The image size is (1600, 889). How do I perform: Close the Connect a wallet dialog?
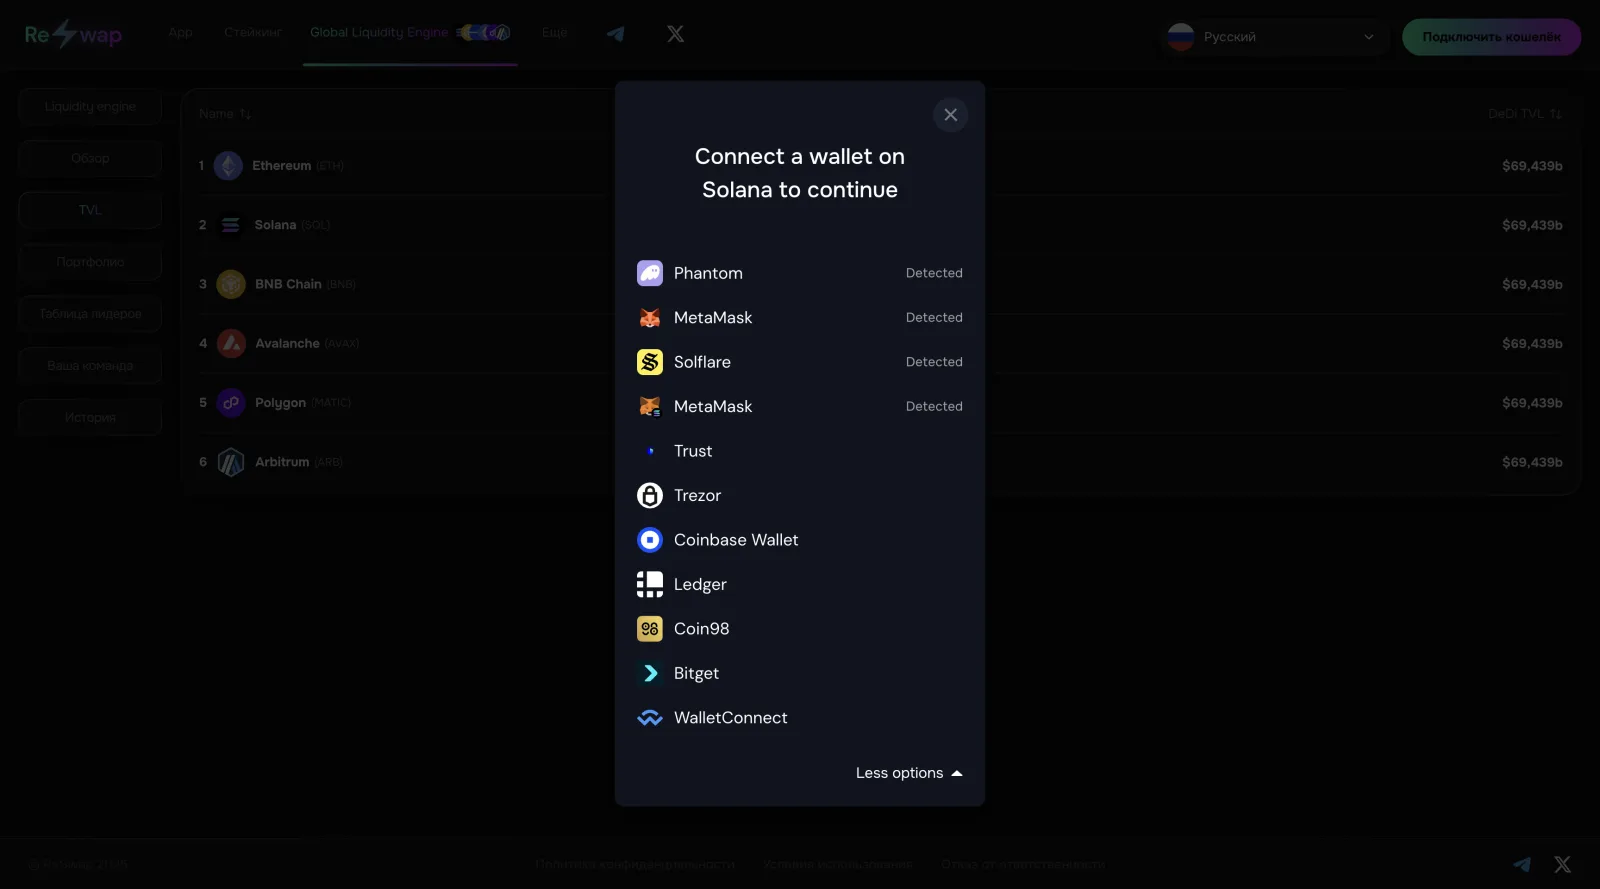click(950, 115)
